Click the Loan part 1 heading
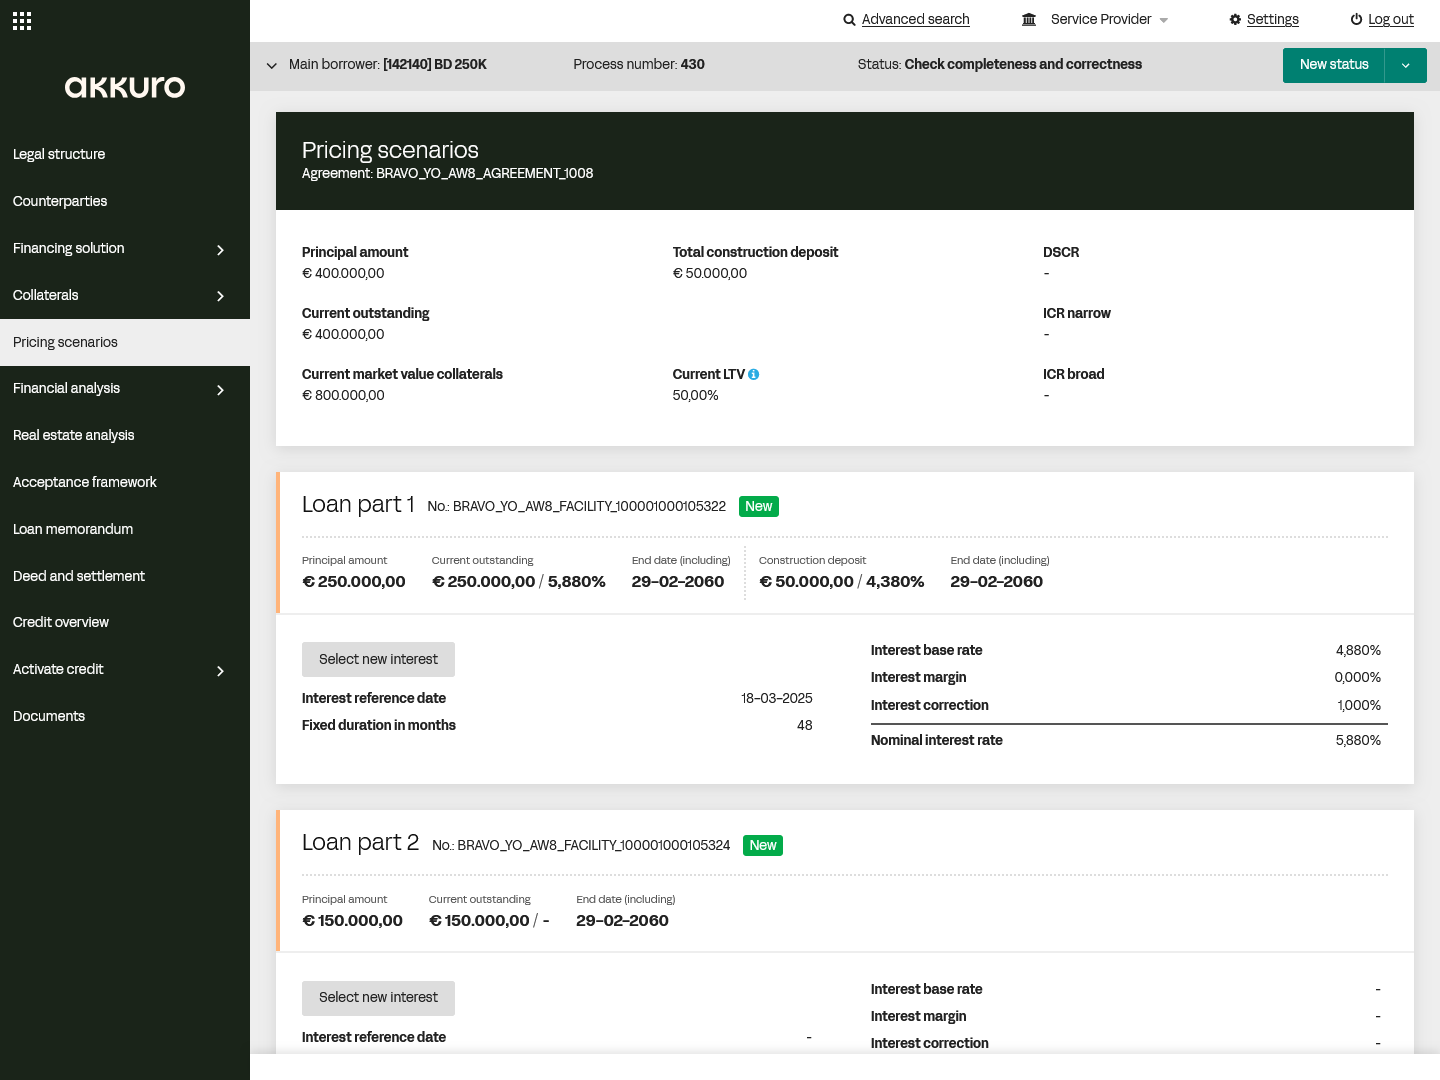Screen dimensions: 1440x1080 click(358, 504)
